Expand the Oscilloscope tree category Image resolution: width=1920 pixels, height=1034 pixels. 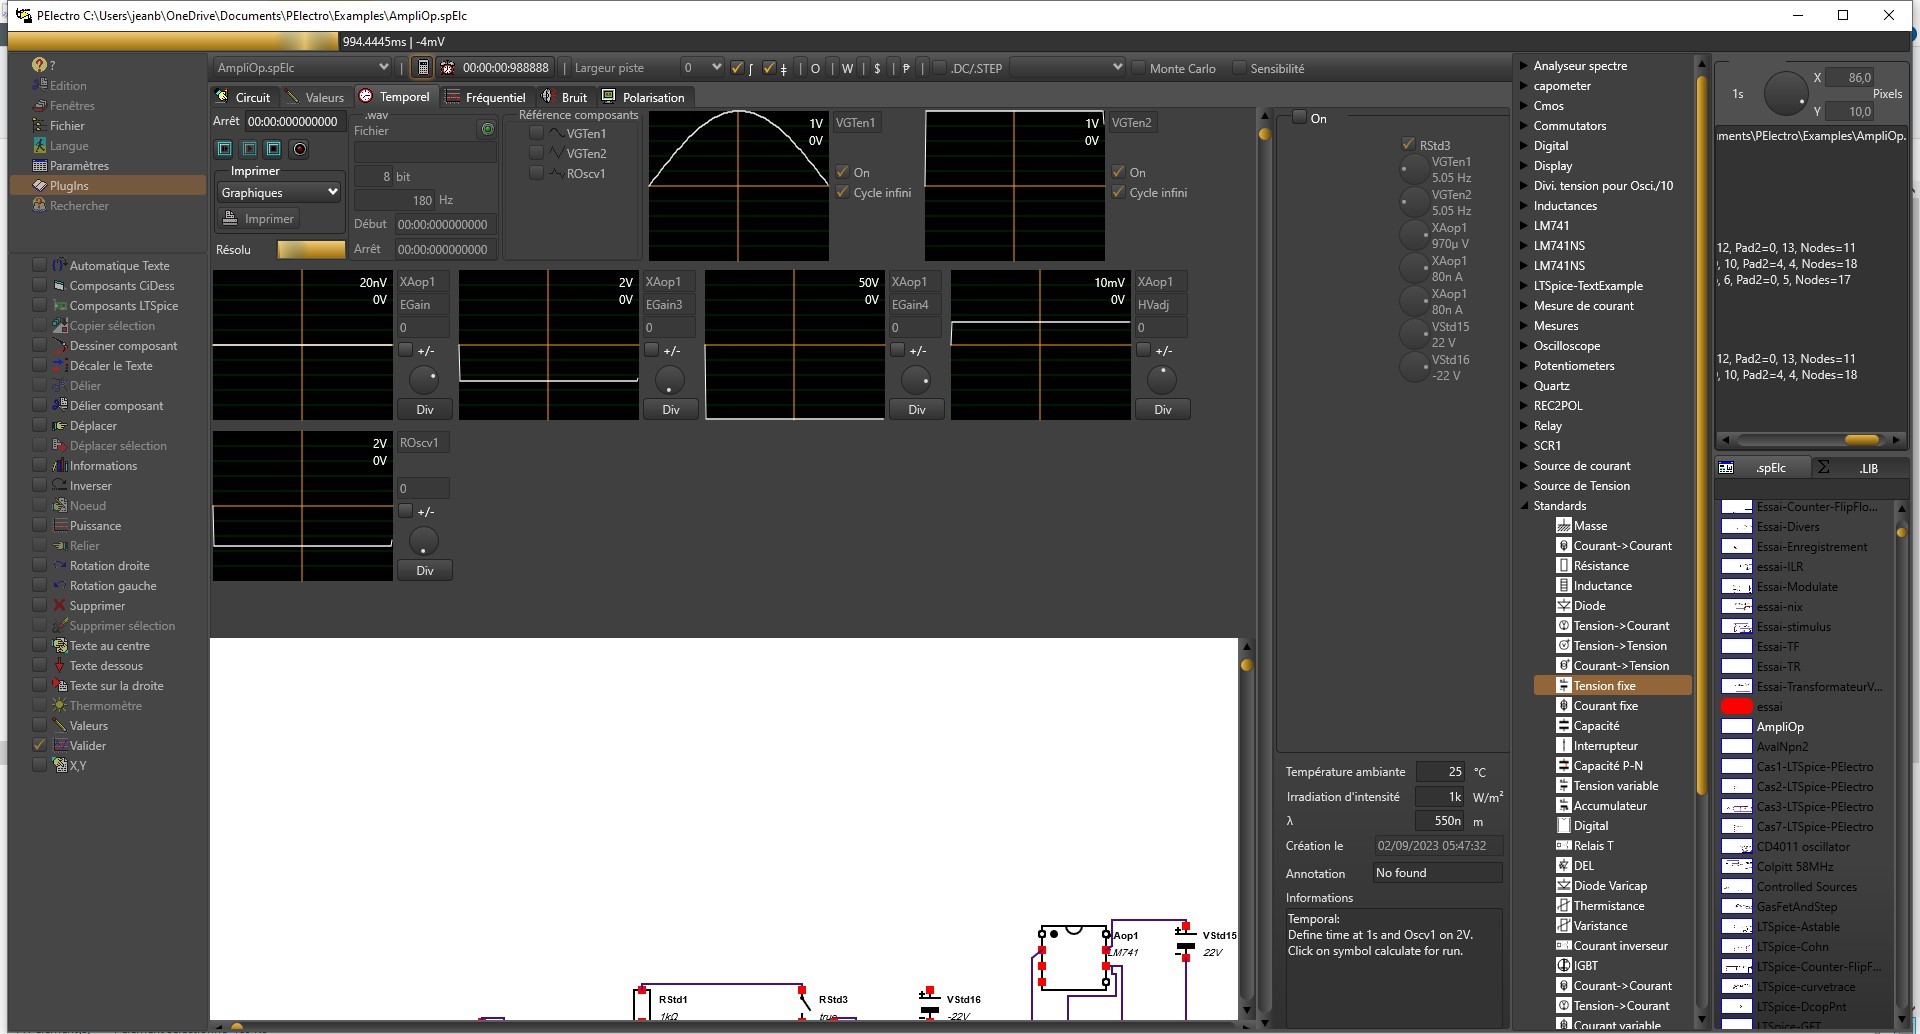pos(1524,346)
